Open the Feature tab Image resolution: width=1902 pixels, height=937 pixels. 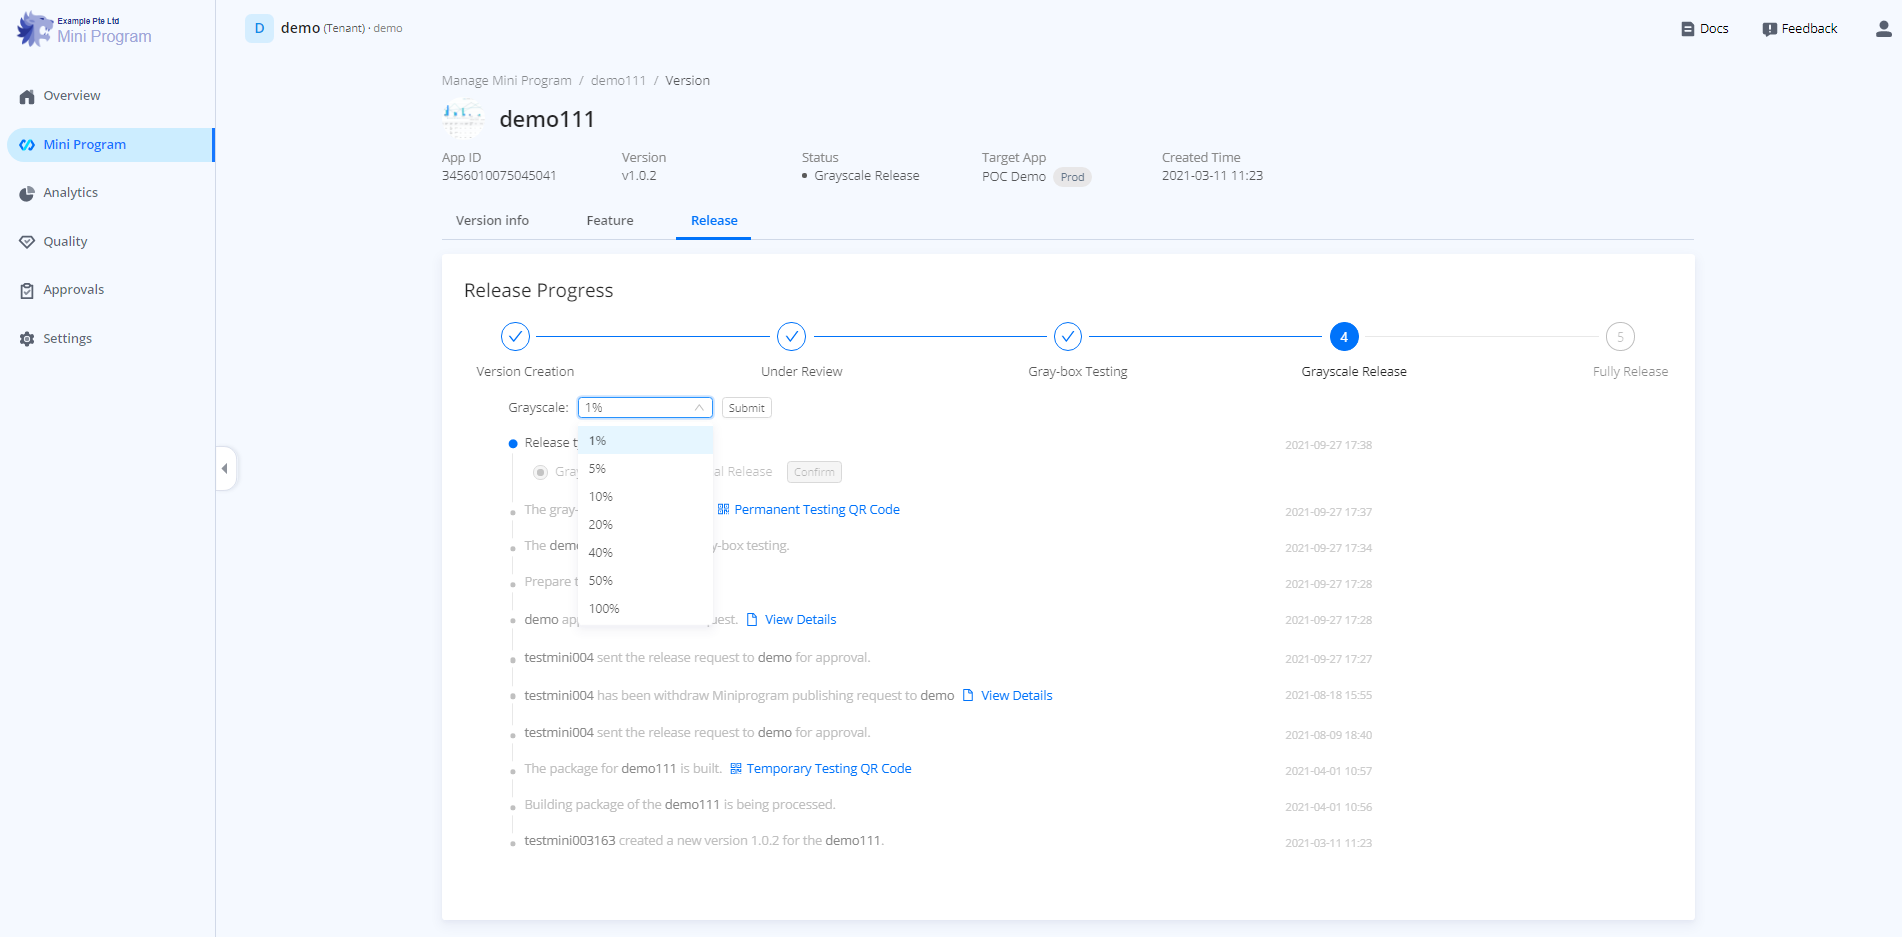click(x=609, y=221)
